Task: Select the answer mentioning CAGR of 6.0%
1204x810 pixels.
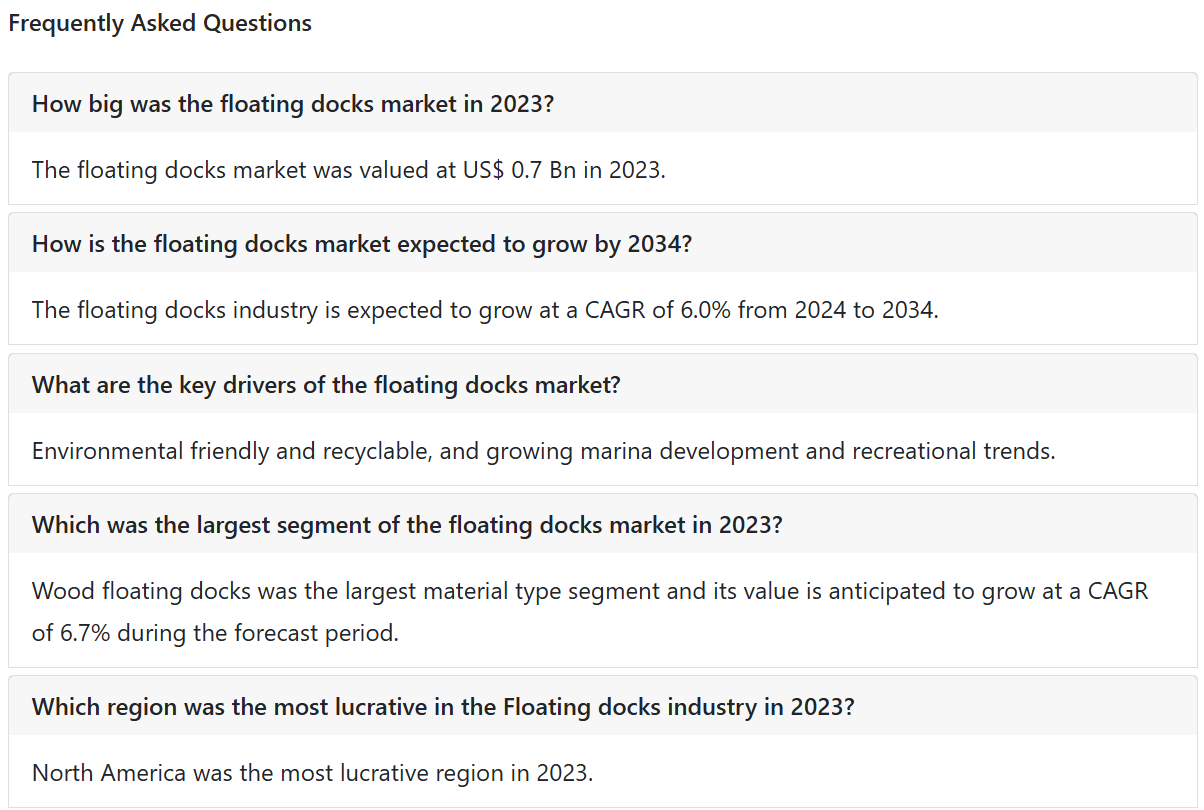Action: [486, 309]
